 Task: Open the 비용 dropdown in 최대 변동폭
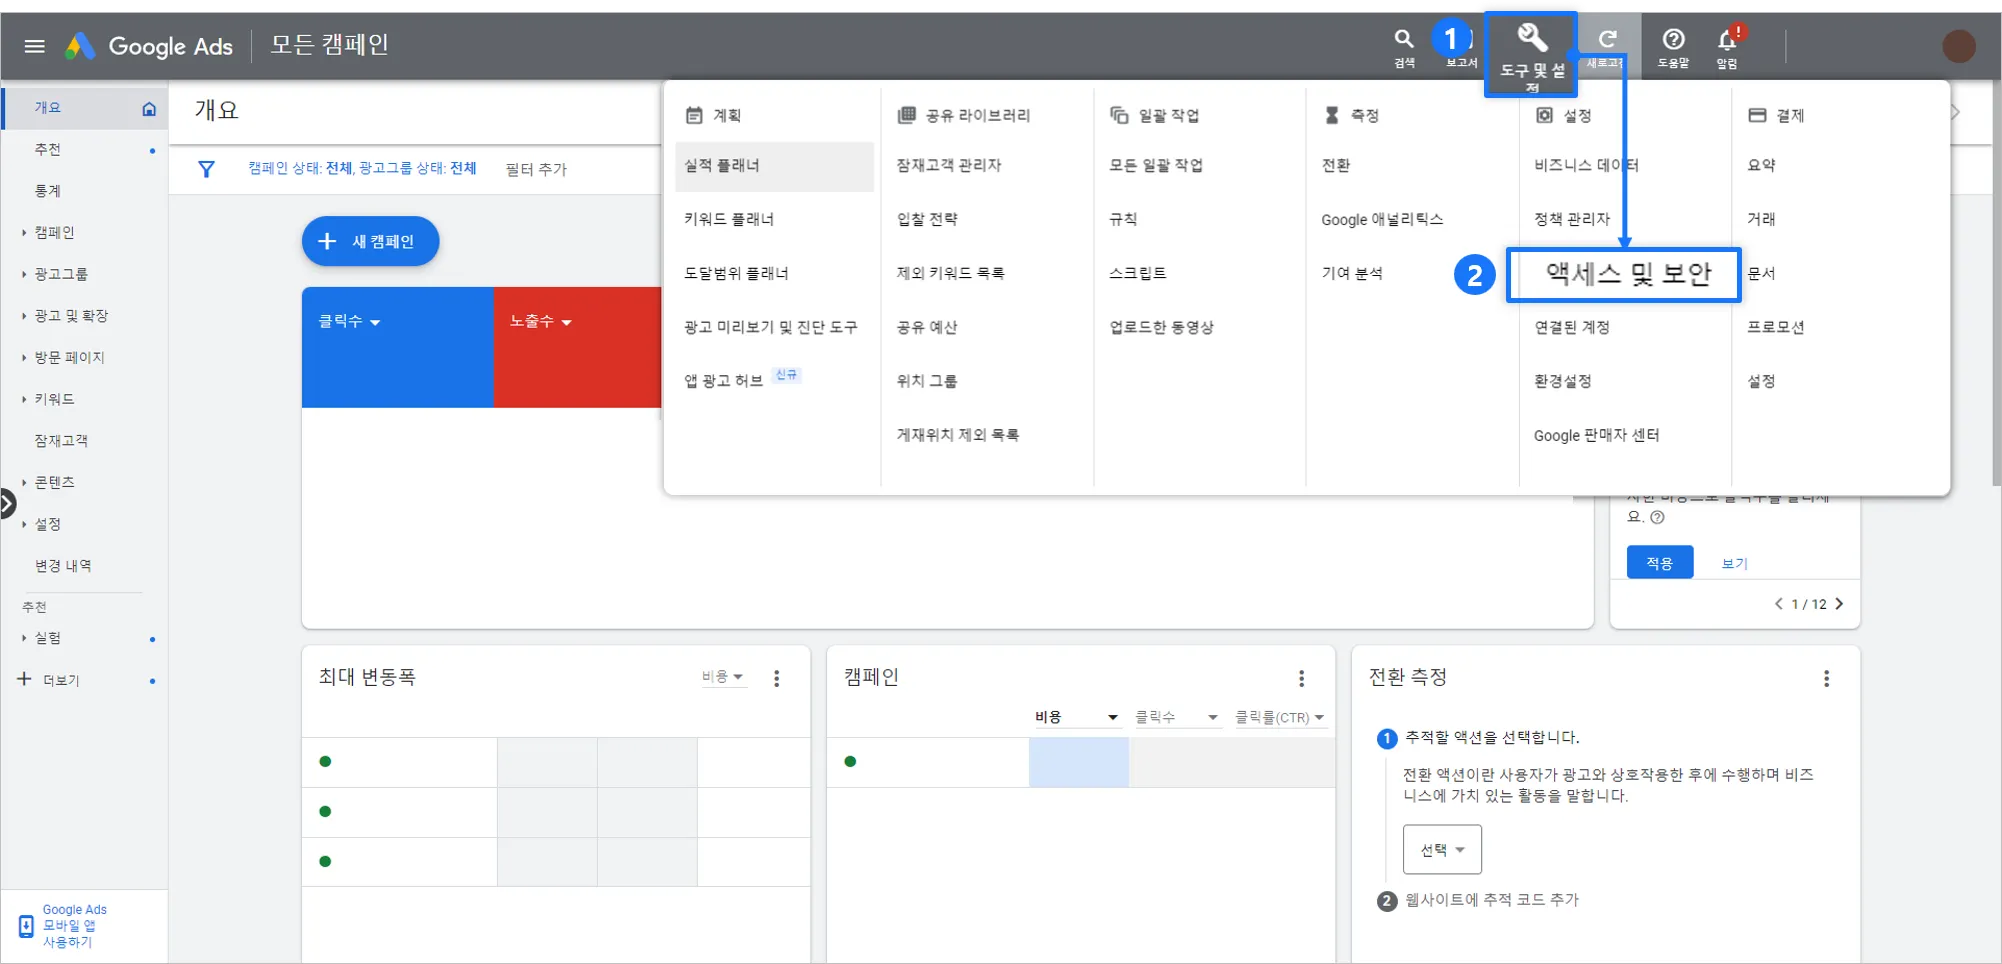pos(722,677)
